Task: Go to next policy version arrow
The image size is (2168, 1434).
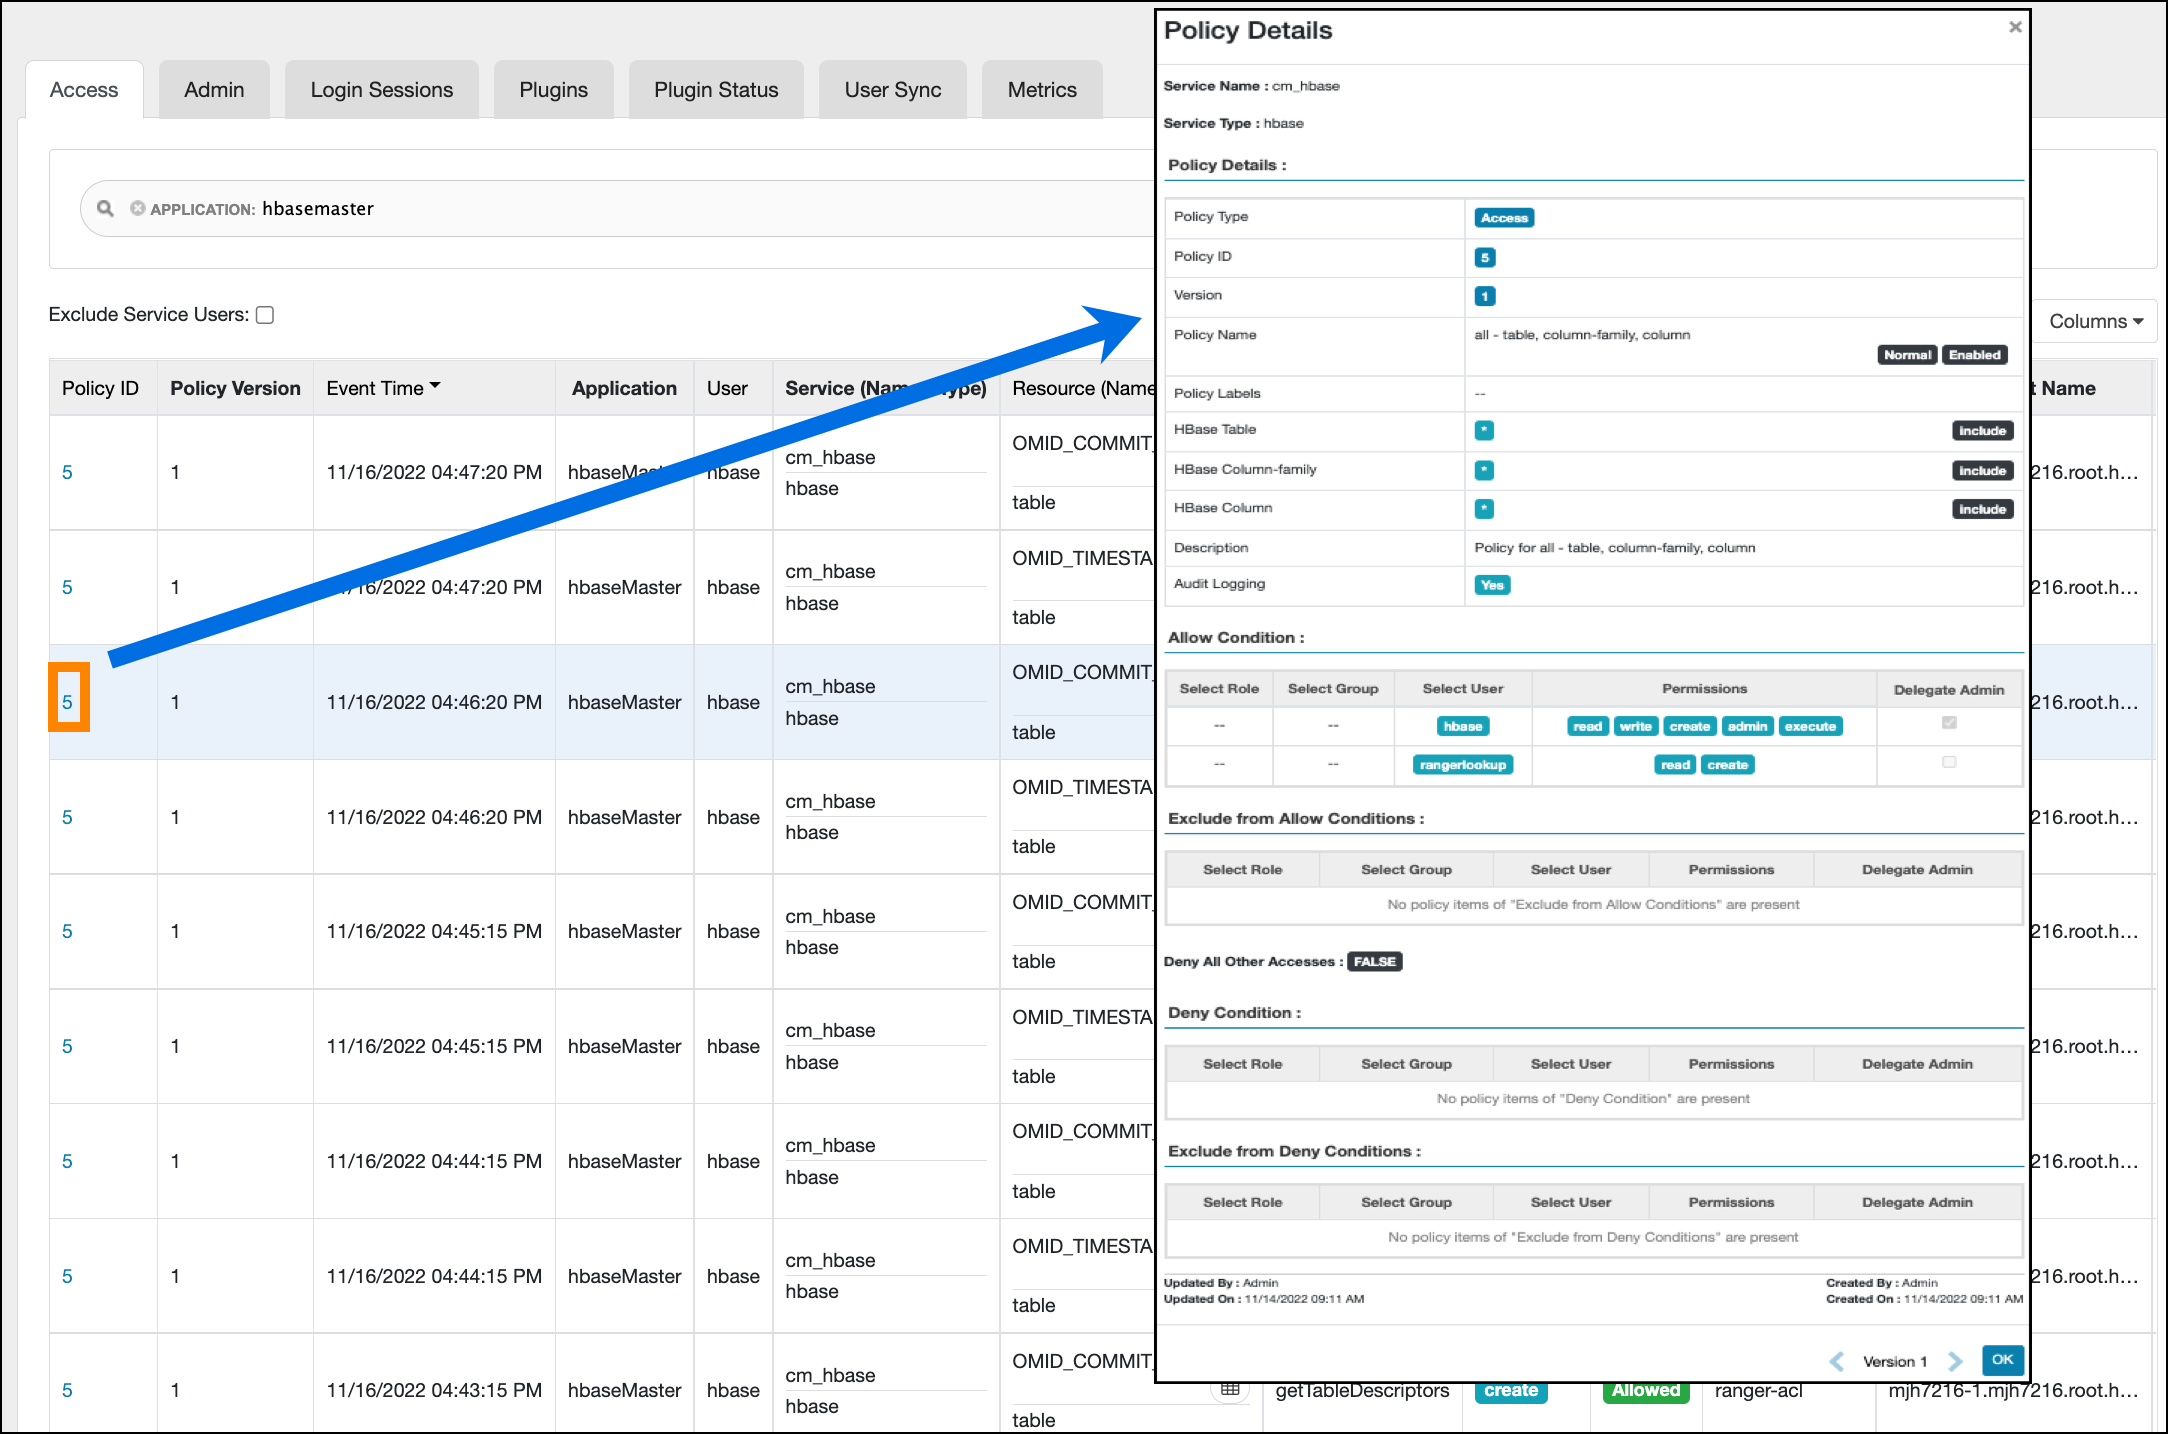Action: click(1955, 1361)
